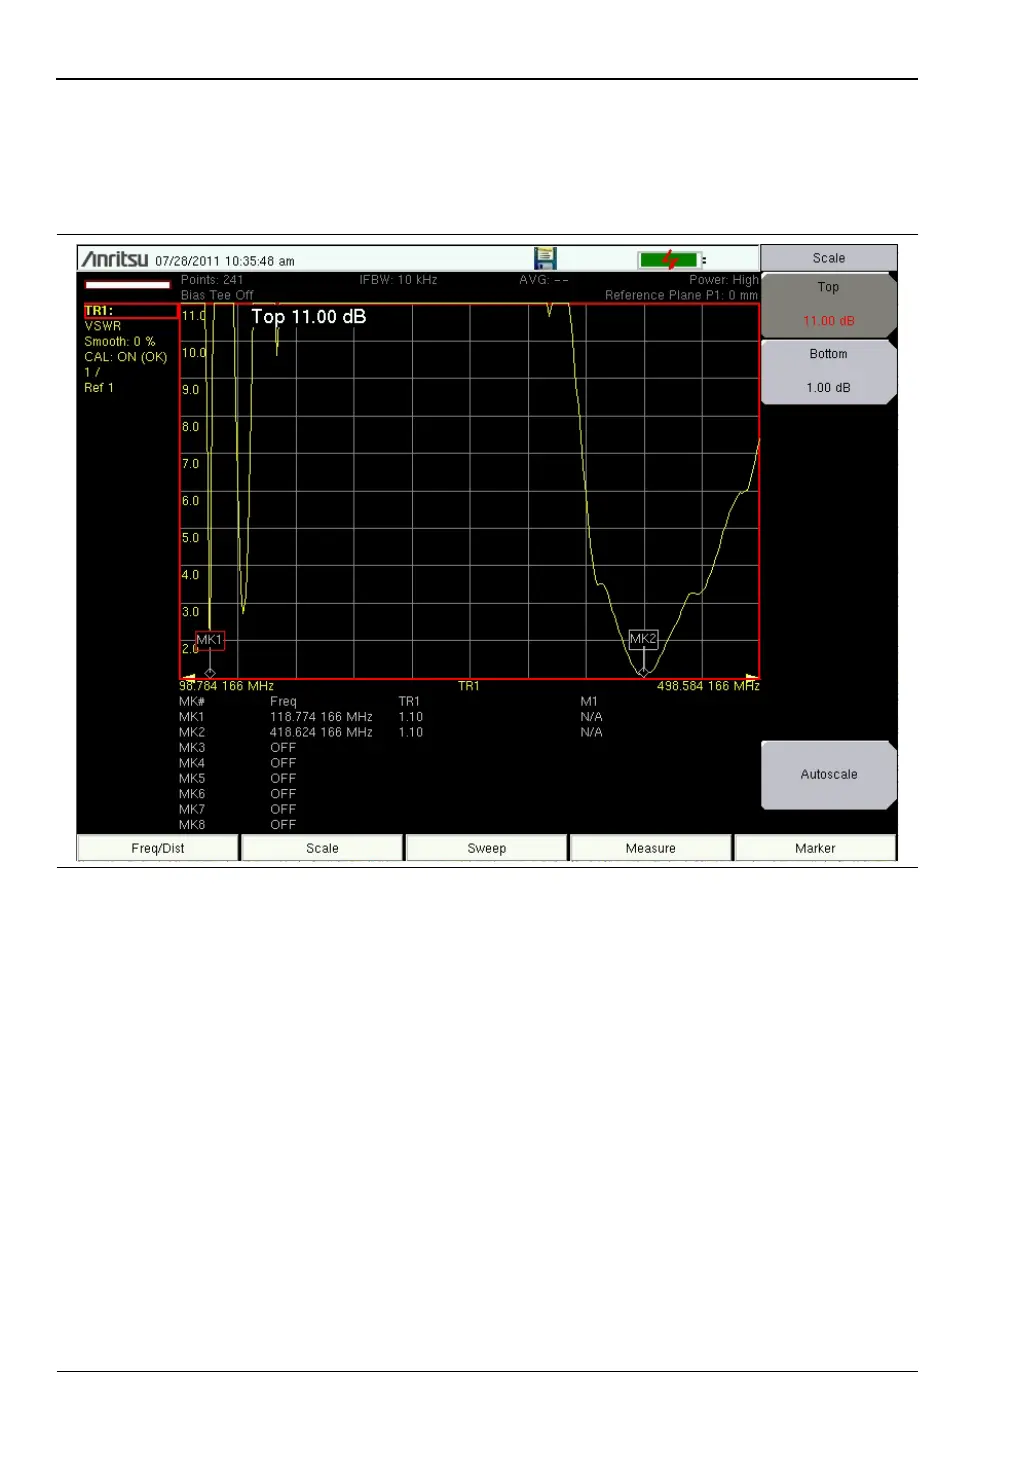Open the Marker menu
Viewport: 1032px width, 1457px height.
(815, 848)
